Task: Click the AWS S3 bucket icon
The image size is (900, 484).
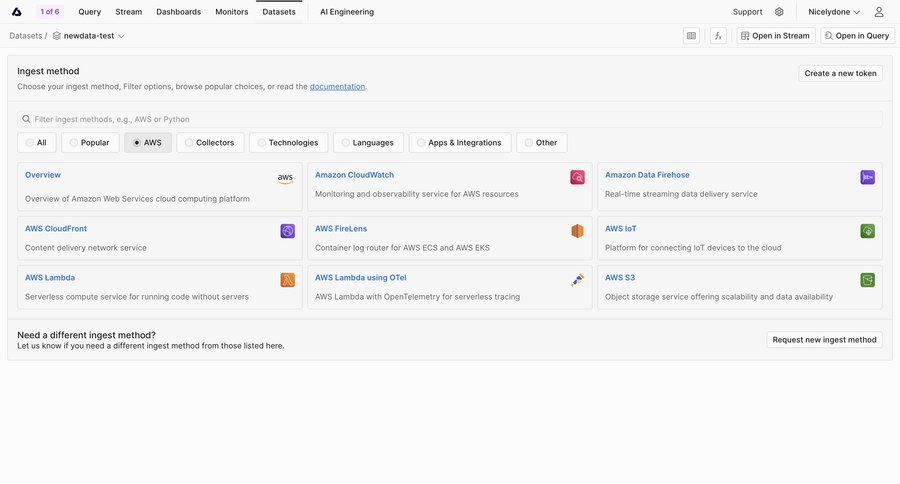Action: 867,280
